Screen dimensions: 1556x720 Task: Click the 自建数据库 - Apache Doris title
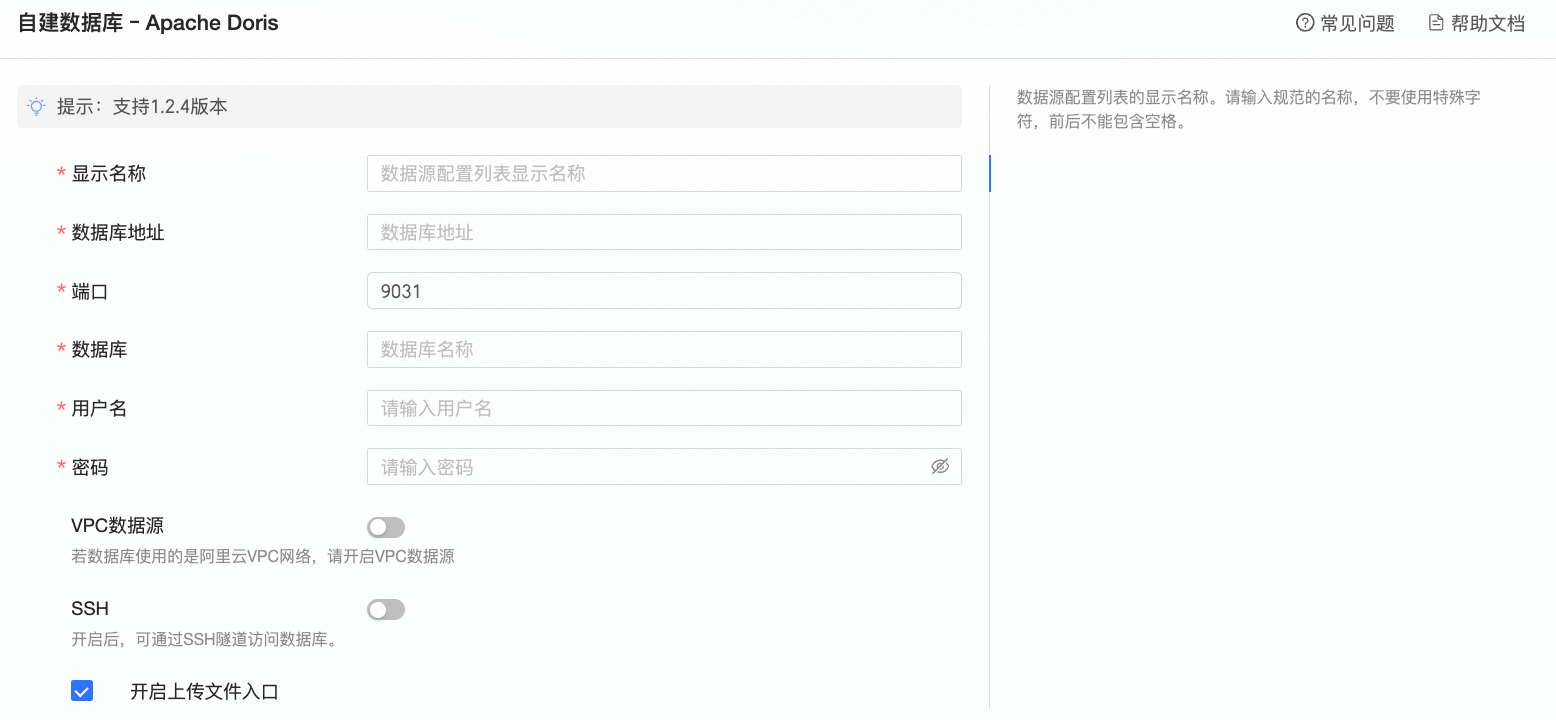click(148, 23)
